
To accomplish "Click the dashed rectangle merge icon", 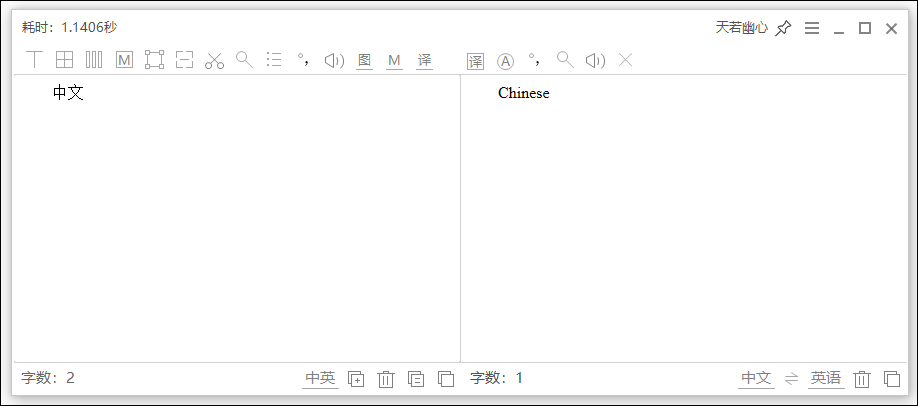I will pos(184,60).
